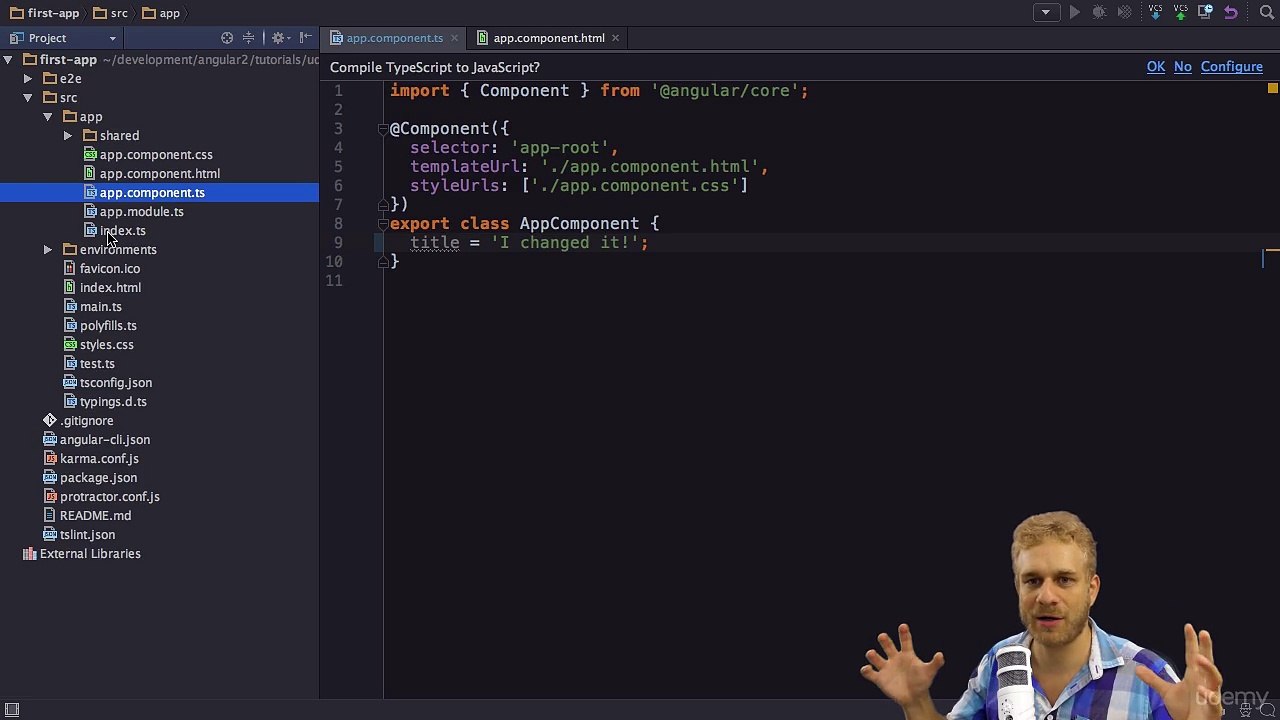Click the Hide Project panel icon

pos(304,38)
